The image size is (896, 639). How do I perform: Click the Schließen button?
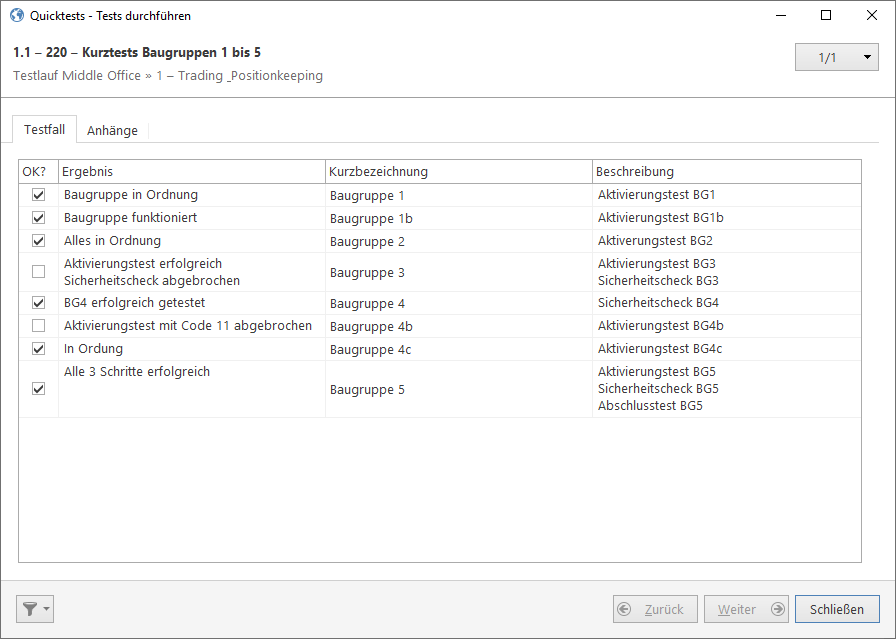coord(837,609)
